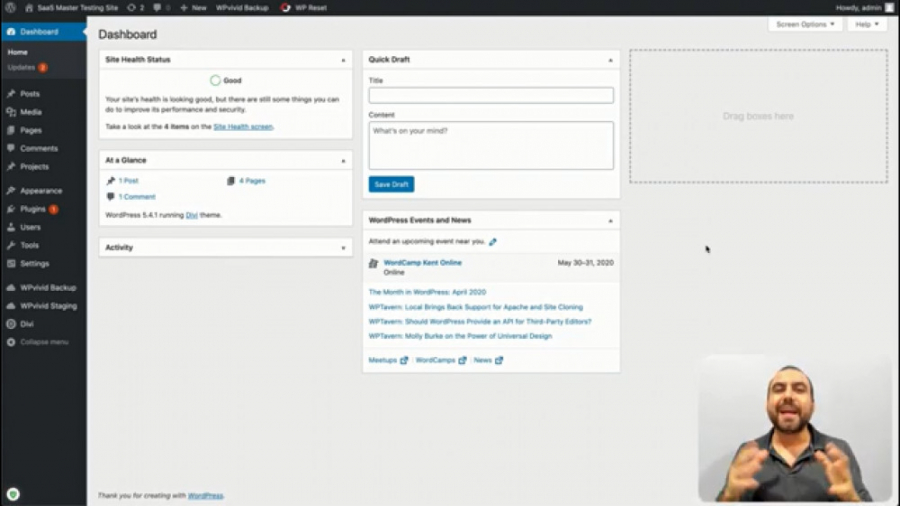Viewport: 900px width, 506px height.
Task: Click the Save Draft button
Action: pos(391,184)
